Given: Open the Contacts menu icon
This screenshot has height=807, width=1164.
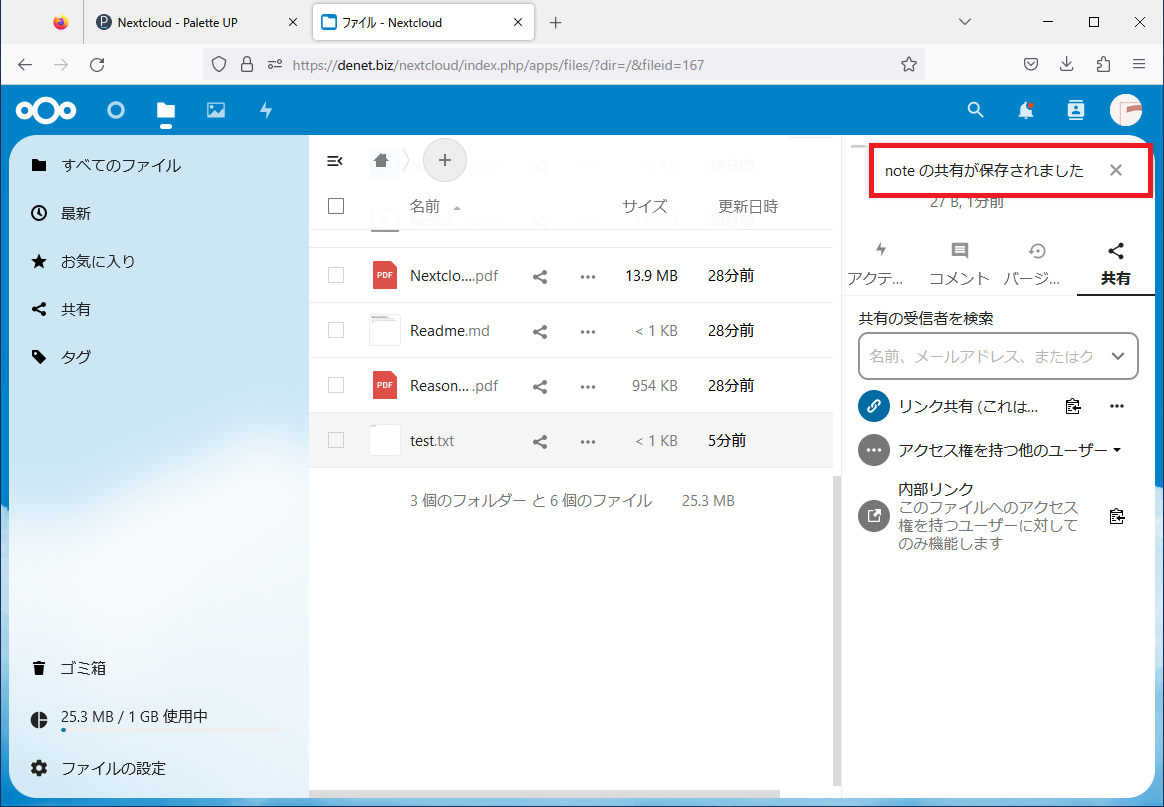Looking at the screenshot, I should click(1076, 111).
